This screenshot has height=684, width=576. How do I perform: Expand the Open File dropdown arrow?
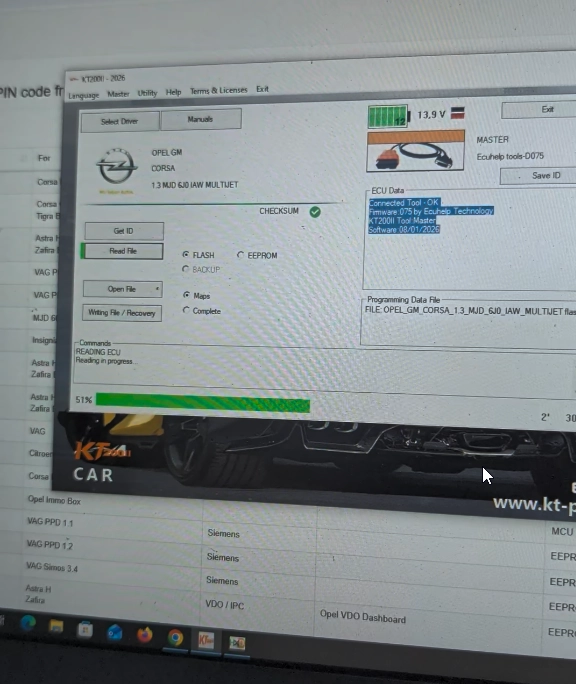pyautogui.click(x=157, y=289)
